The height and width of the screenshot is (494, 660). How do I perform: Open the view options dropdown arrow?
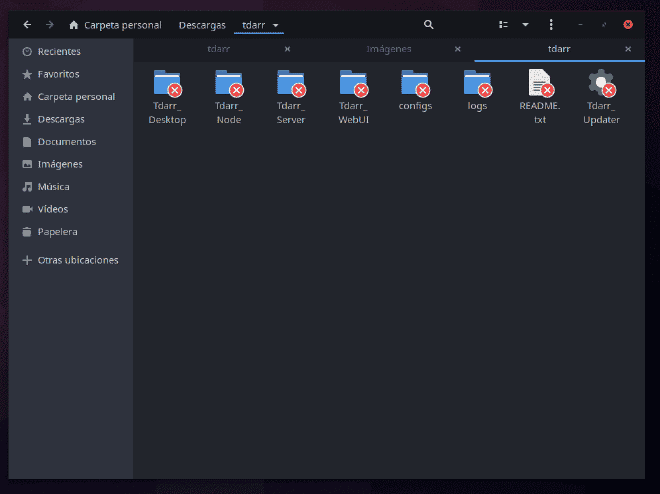[x=525, y=24]
